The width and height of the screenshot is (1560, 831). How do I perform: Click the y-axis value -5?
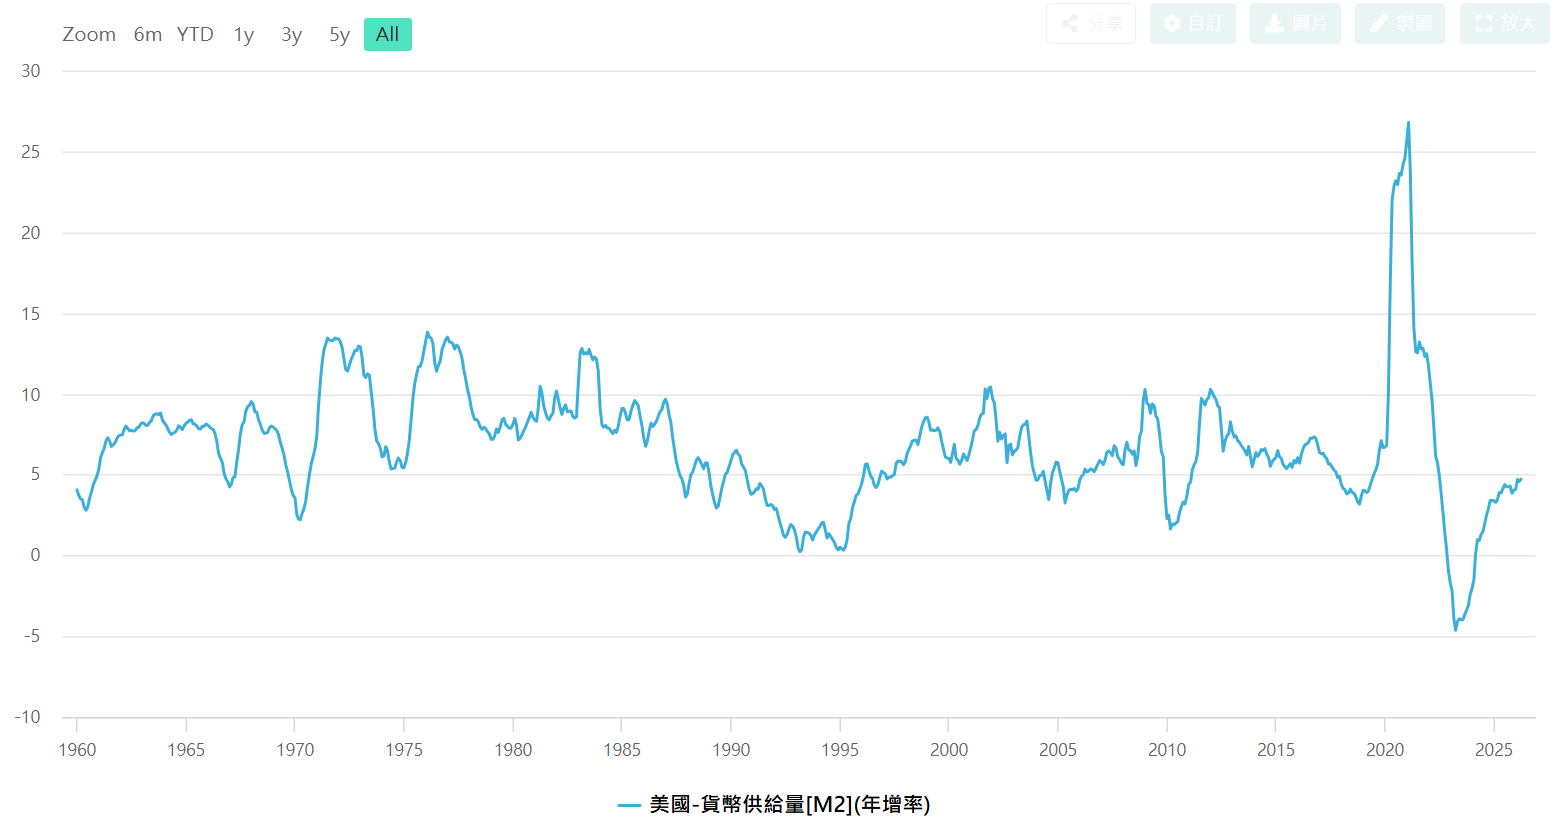tap(33, 636)
